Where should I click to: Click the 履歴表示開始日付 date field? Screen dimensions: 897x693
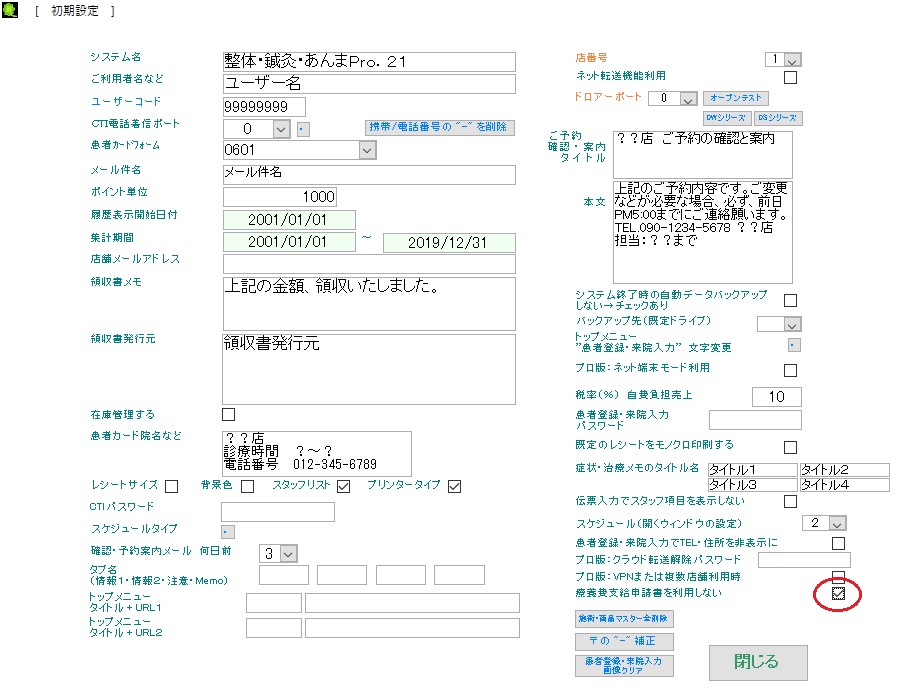tap(289, 220)
